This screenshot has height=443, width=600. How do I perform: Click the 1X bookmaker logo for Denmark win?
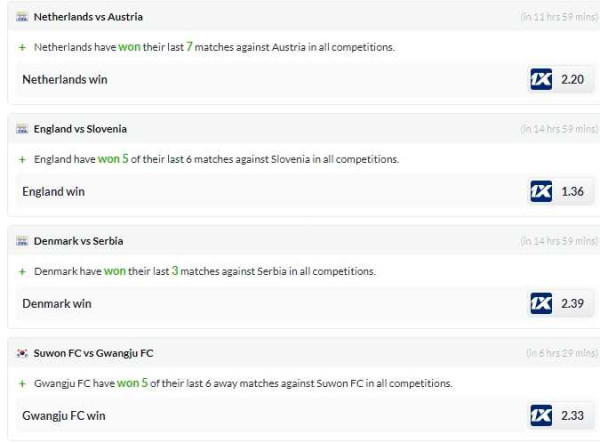541,303
